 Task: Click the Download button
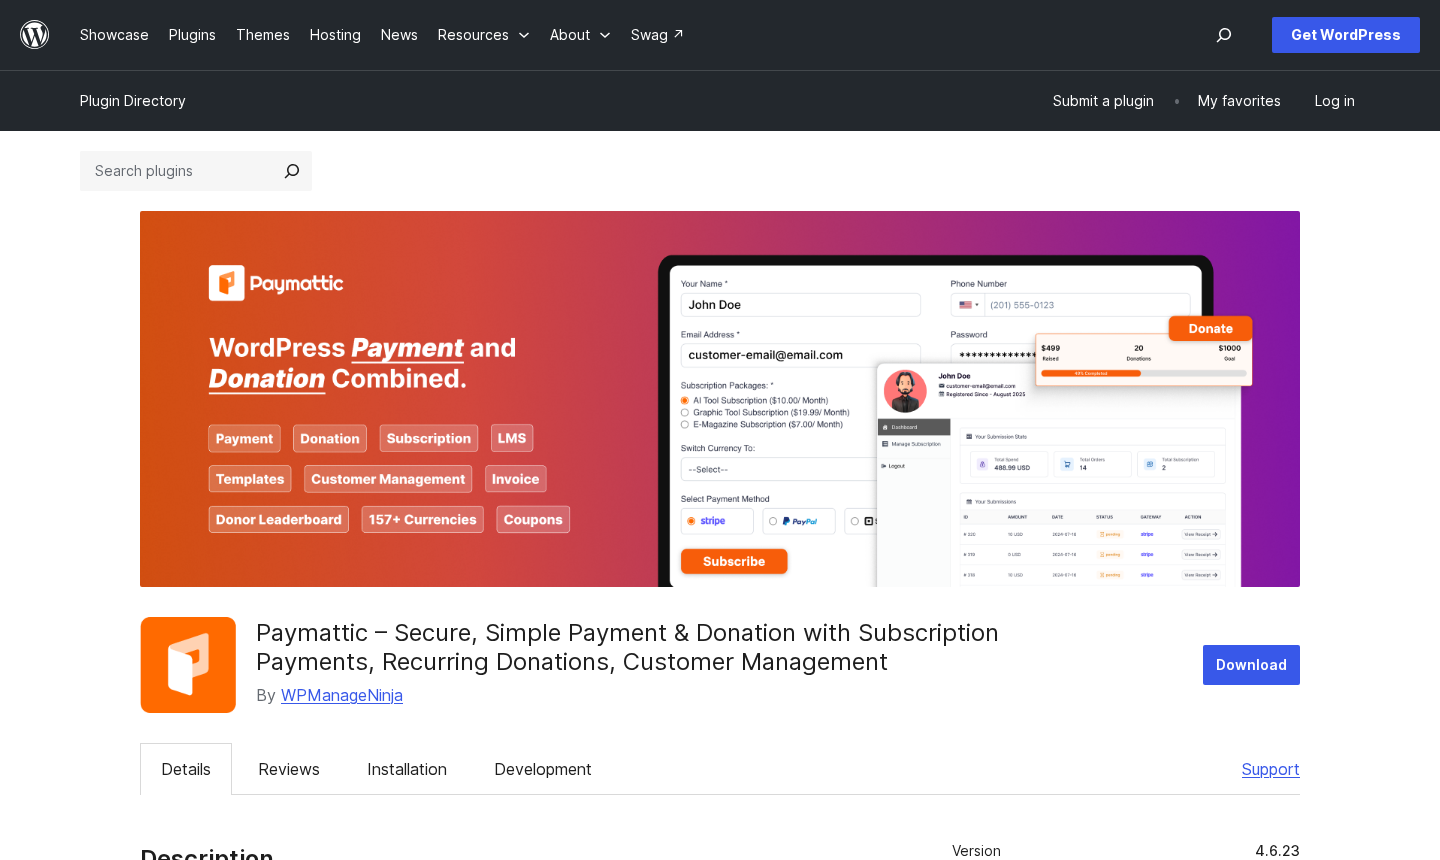(1251, 665)
